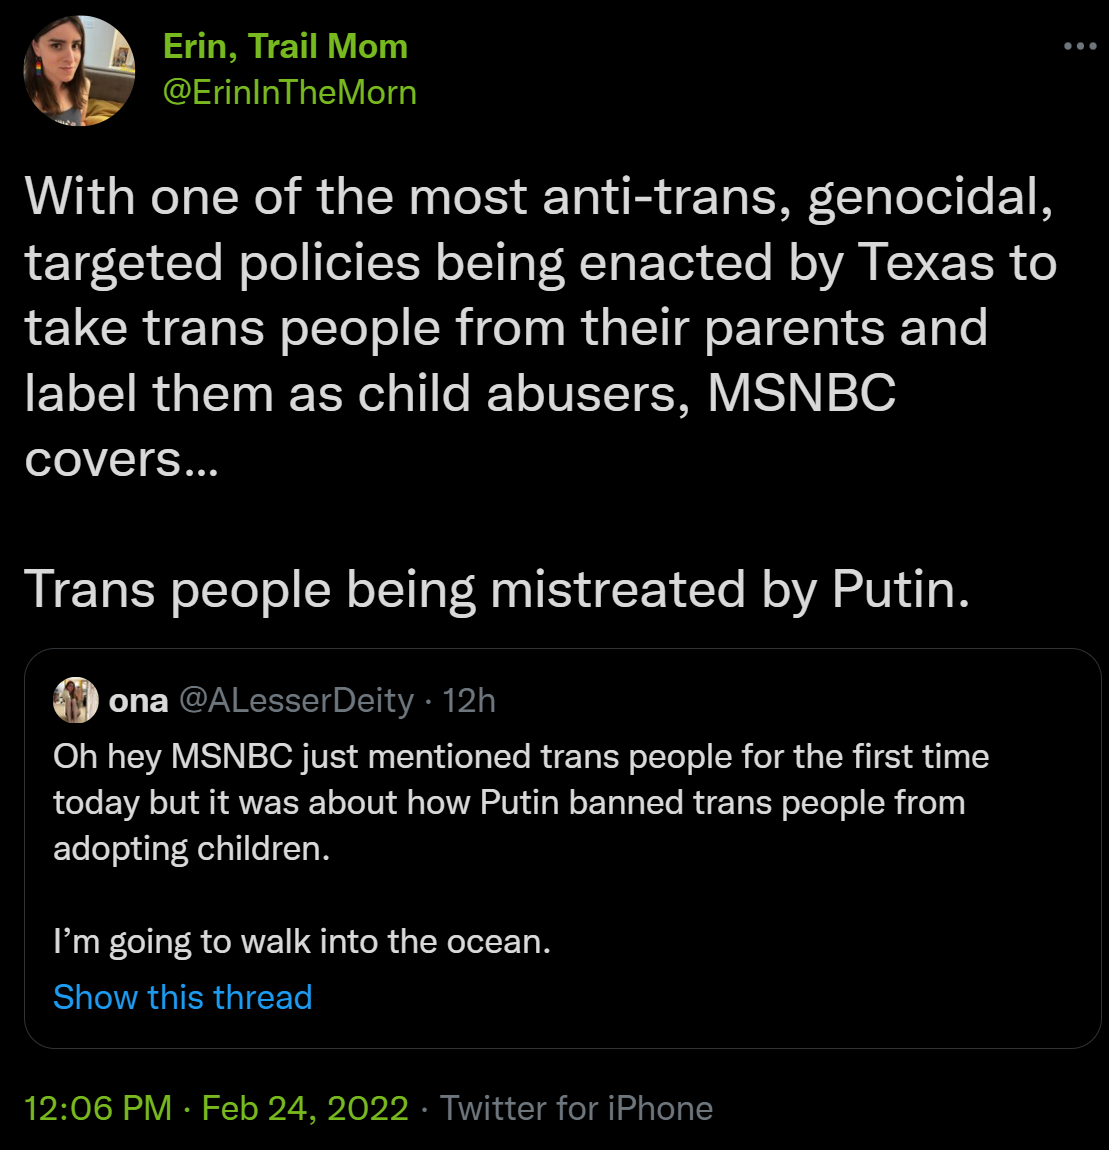
Task: Click "adopting children." in the quoted tweet
Action: point(191,849)
